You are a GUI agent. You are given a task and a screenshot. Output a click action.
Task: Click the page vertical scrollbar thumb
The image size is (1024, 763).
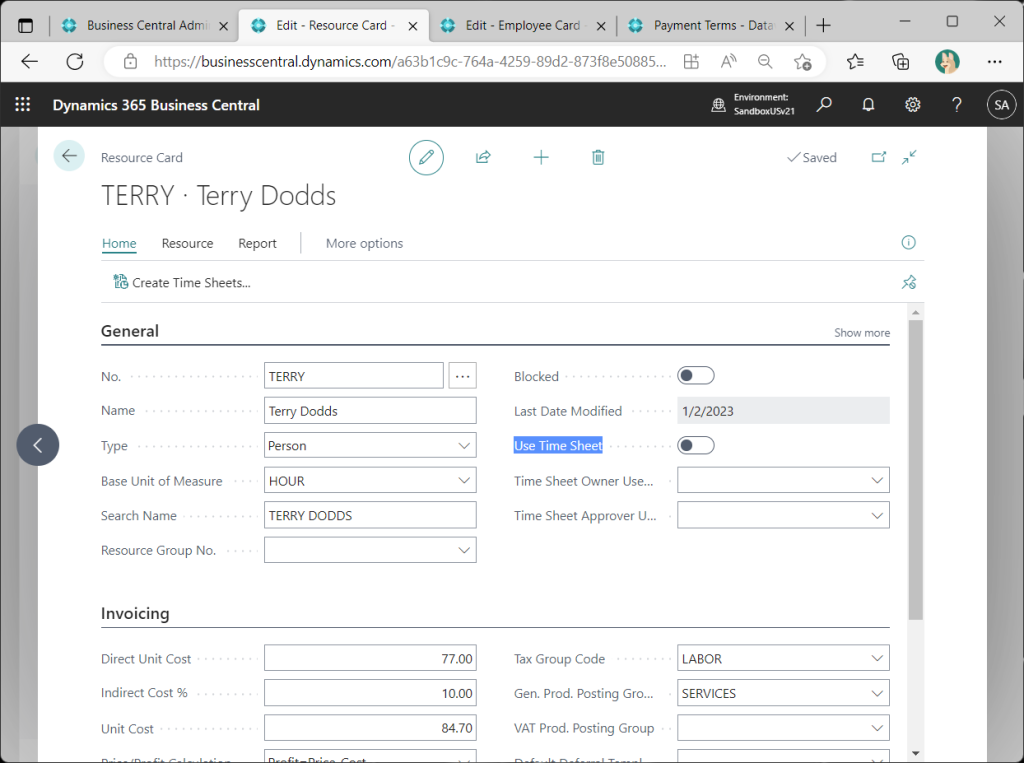[x=916, y=469]
